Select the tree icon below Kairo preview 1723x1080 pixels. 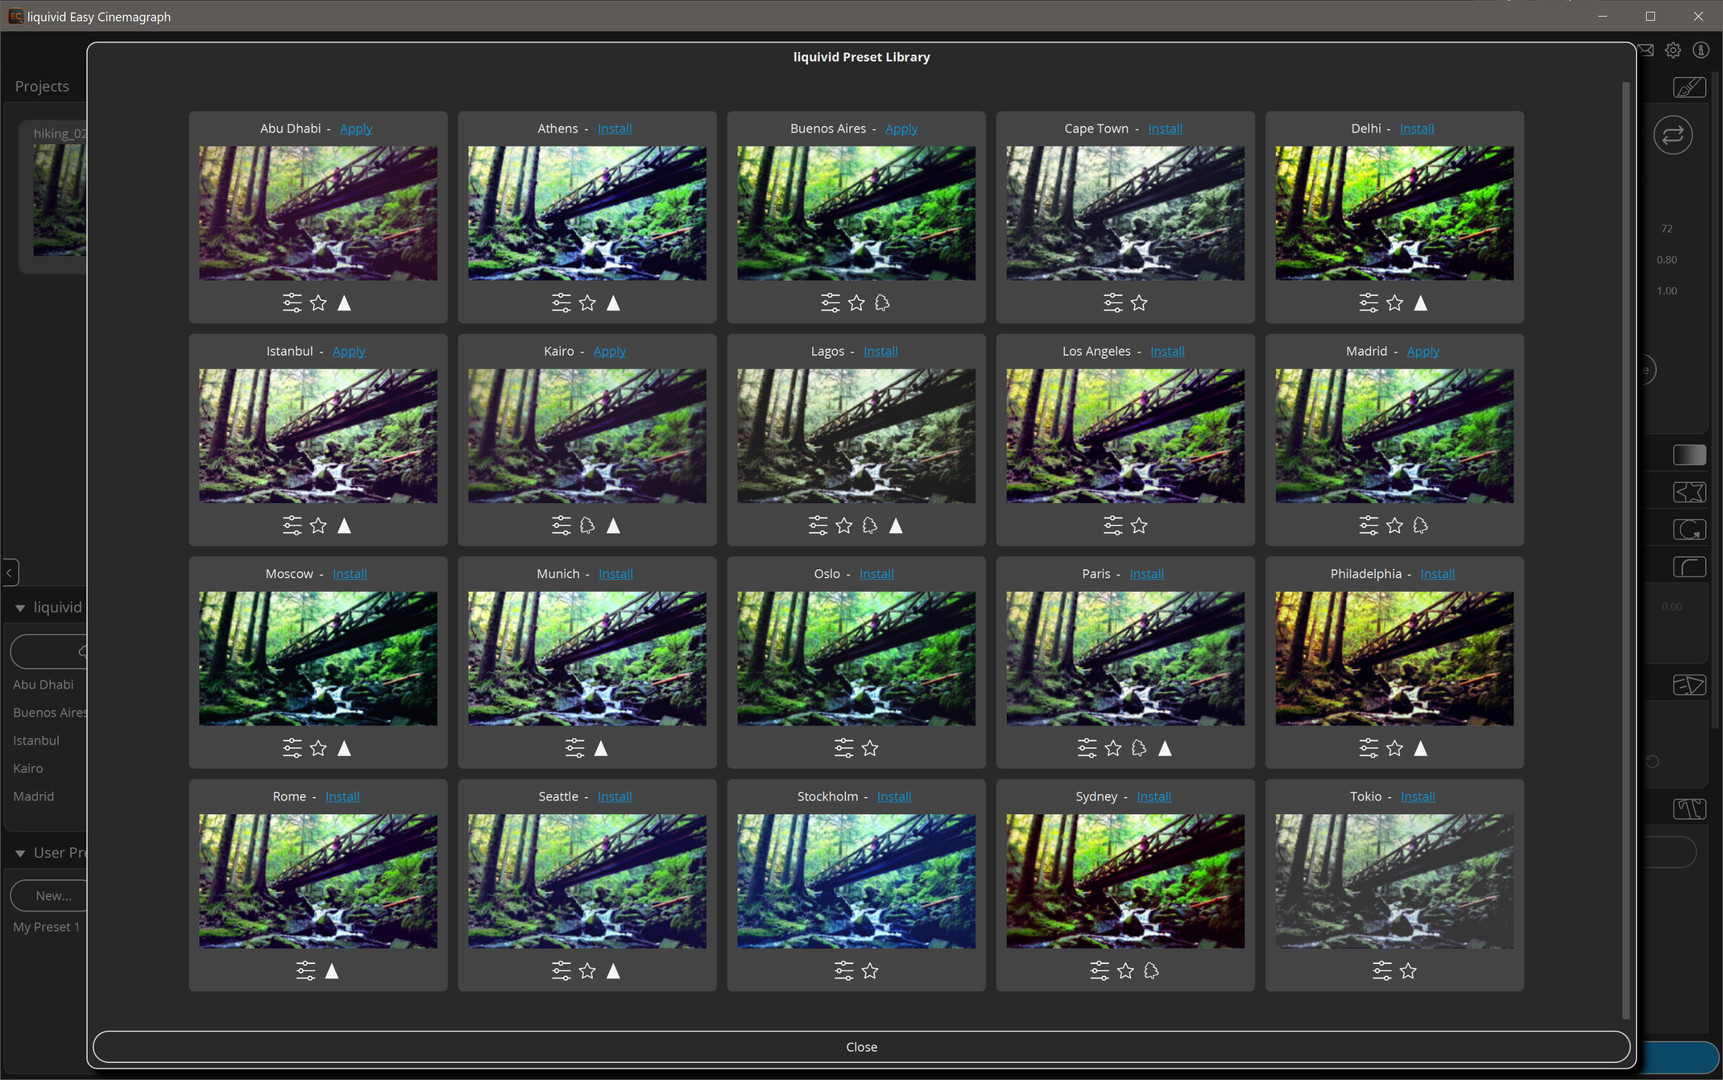click(x=587, y=526)
